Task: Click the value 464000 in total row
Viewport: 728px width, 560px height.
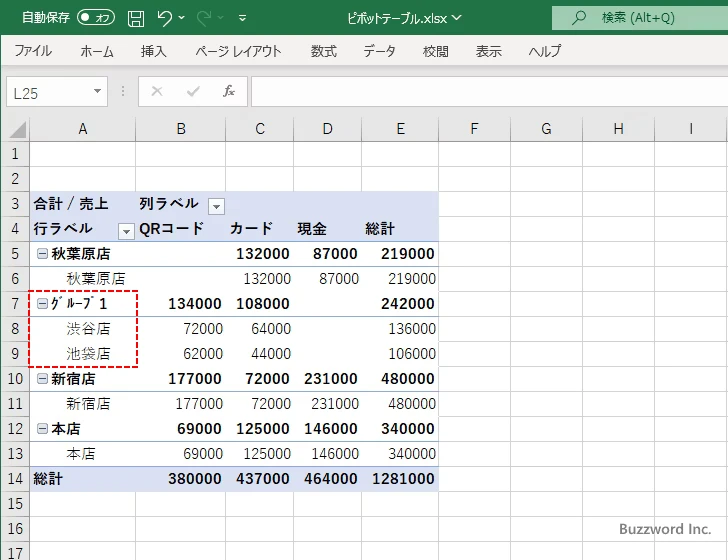Action: pyautogui.click(x=331, y=479)
